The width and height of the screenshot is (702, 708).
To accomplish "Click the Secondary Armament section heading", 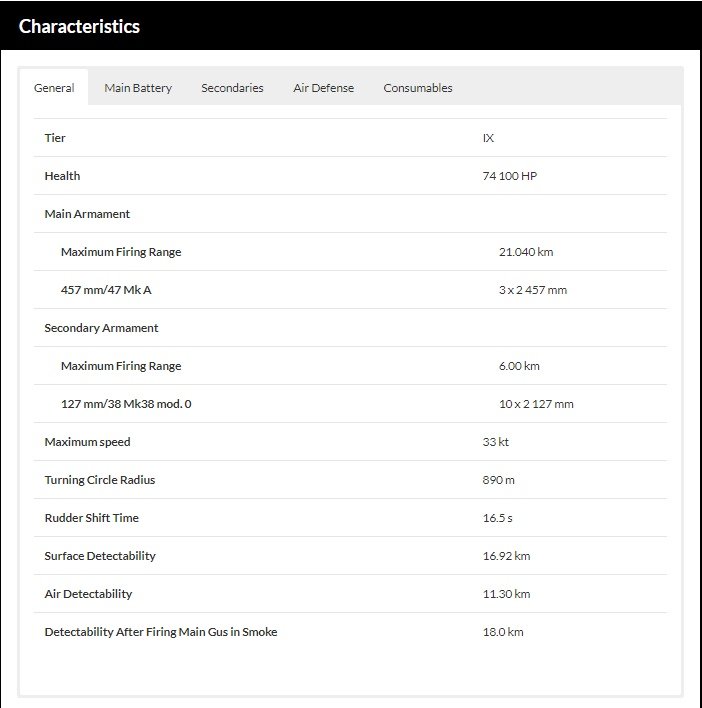I will (101, 328).
